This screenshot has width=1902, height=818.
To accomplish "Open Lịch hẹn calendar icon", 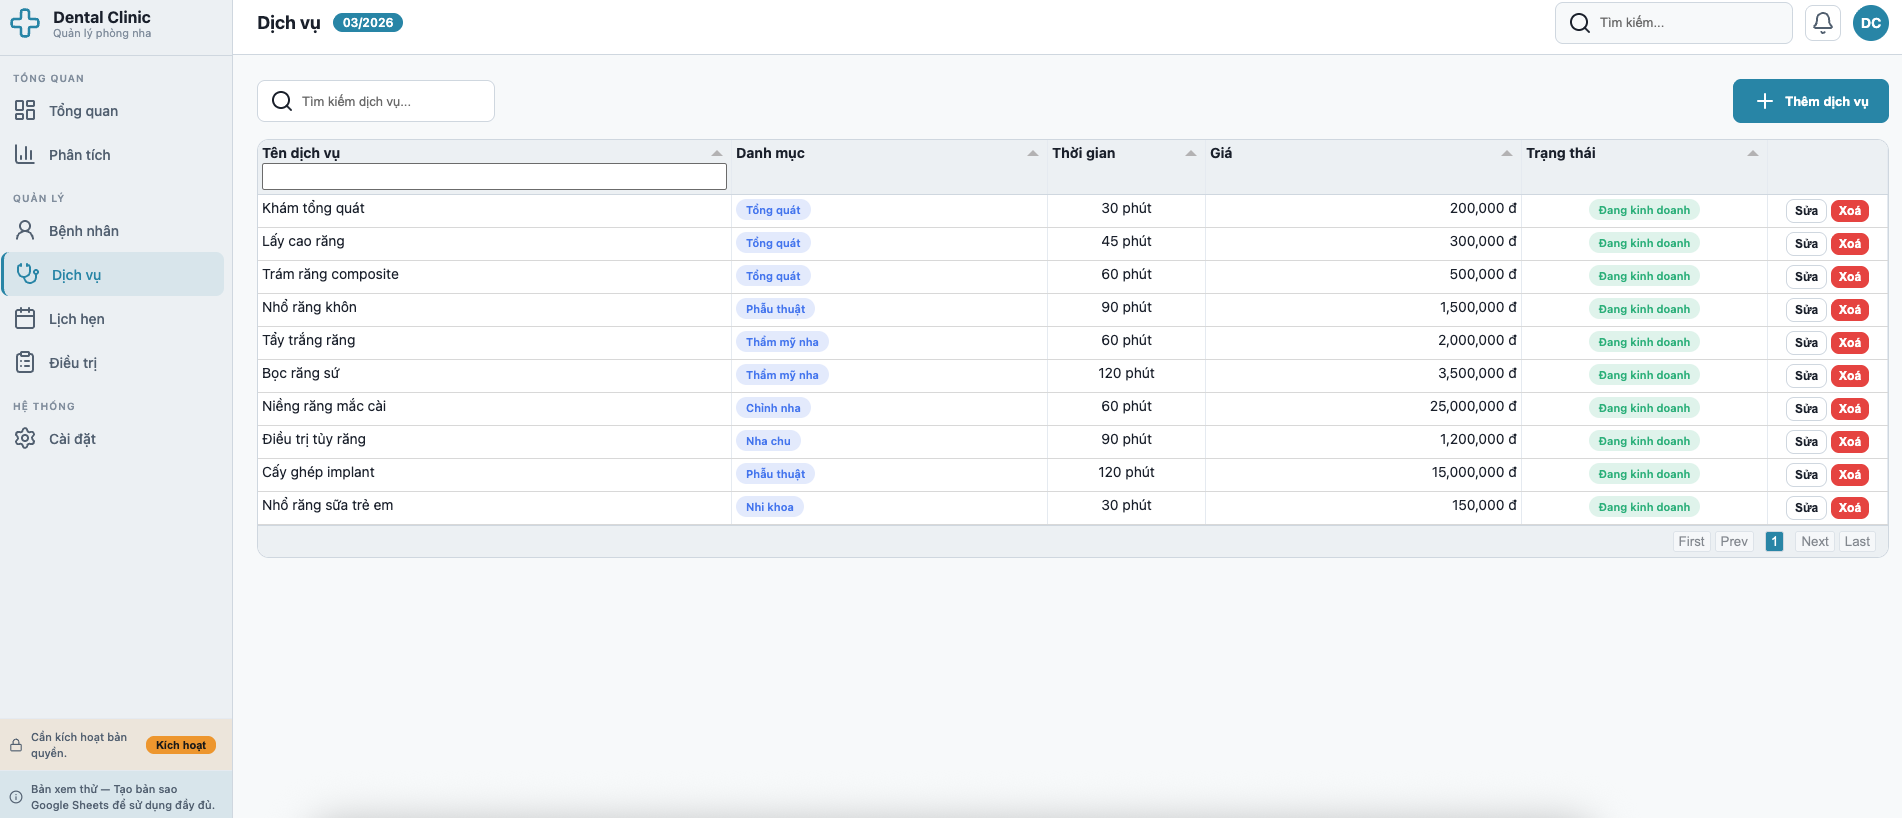I will (x=25, y=318).
